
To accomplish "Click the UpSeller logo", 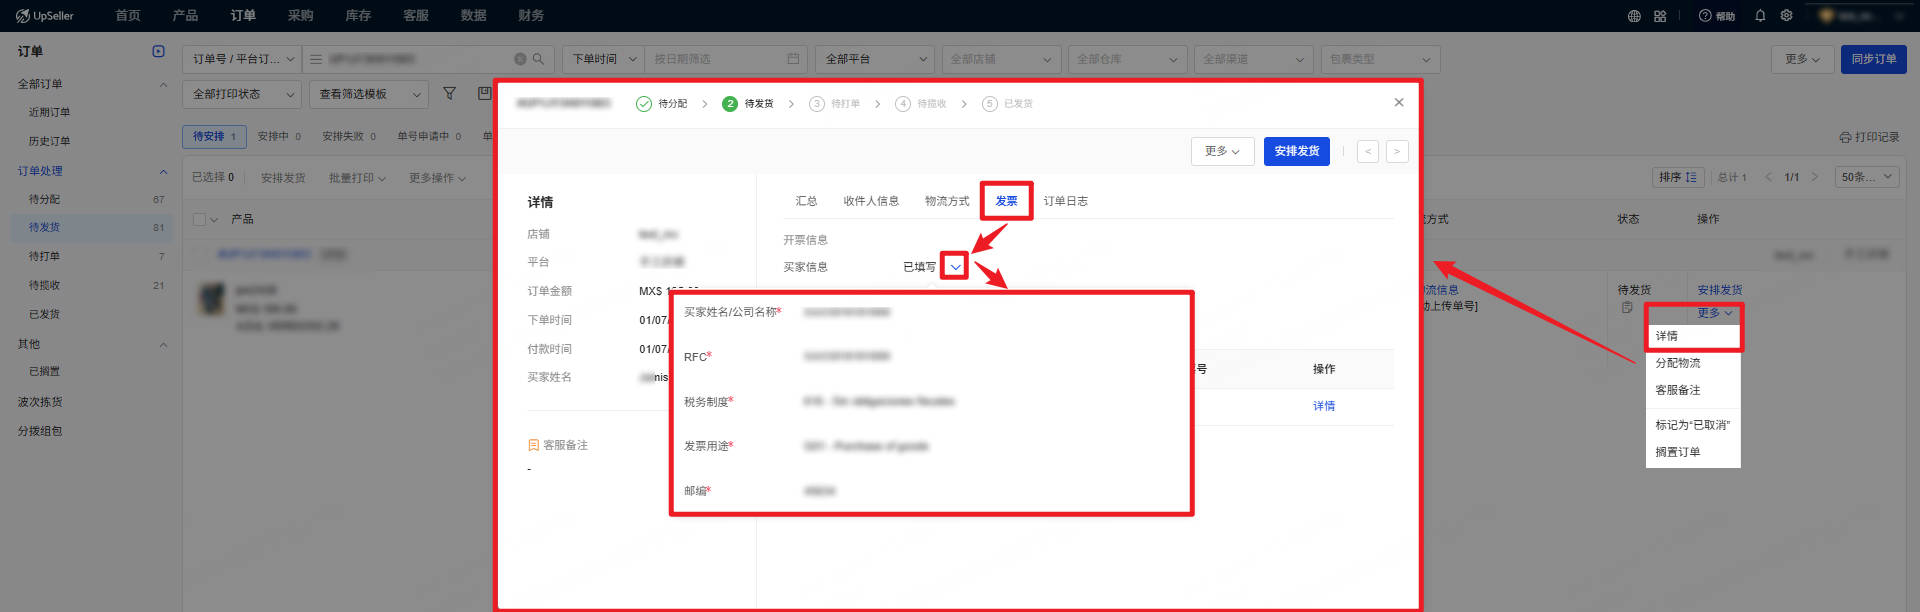I will point(45,16).
